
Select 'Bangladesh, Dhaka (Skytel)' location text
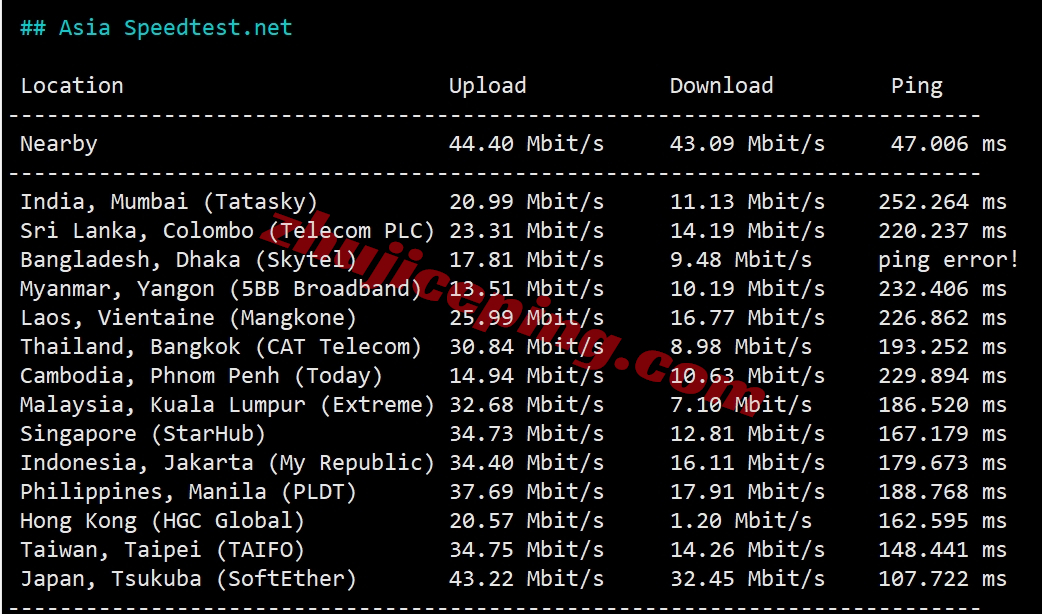click(x=188, y=260)
